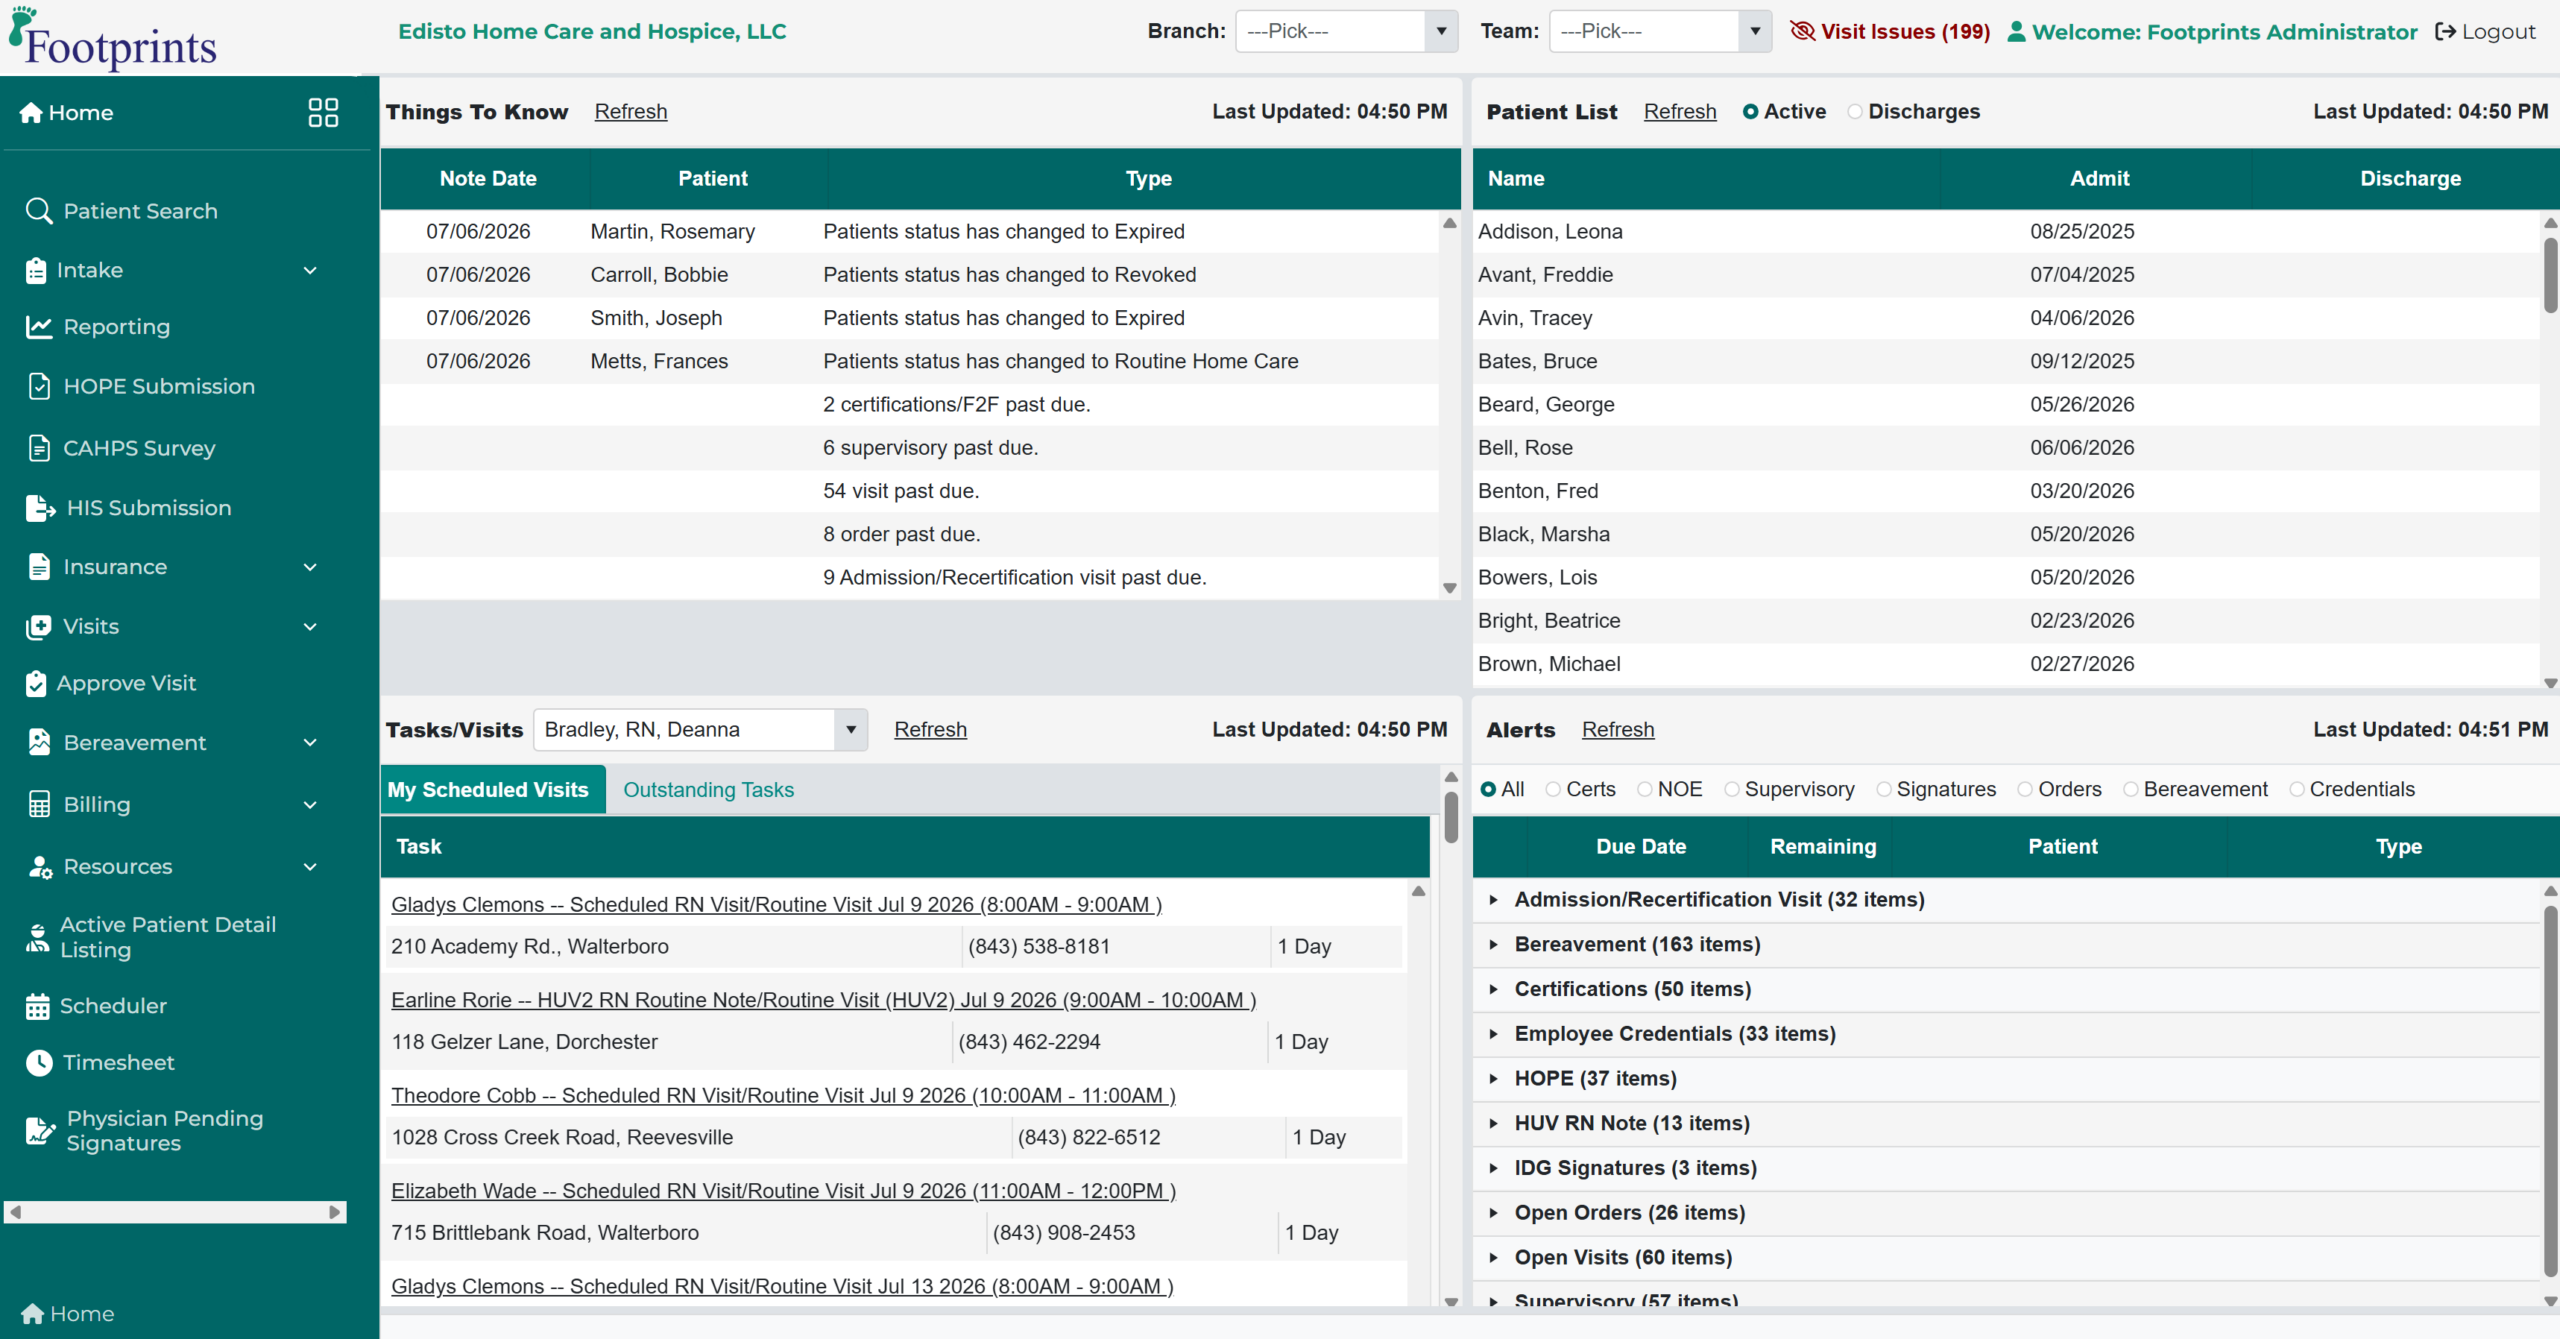Open the HIS Submission icon
Viewport: 2560px width, 1339px height.
click(x=40, y=508)
